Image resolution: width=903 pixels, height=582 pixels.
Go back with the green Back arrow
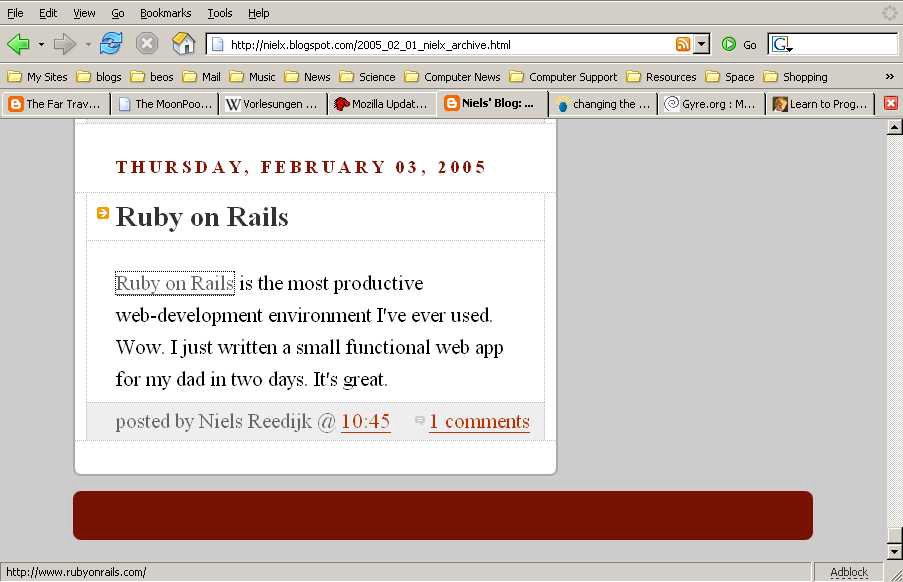point(18,44)
